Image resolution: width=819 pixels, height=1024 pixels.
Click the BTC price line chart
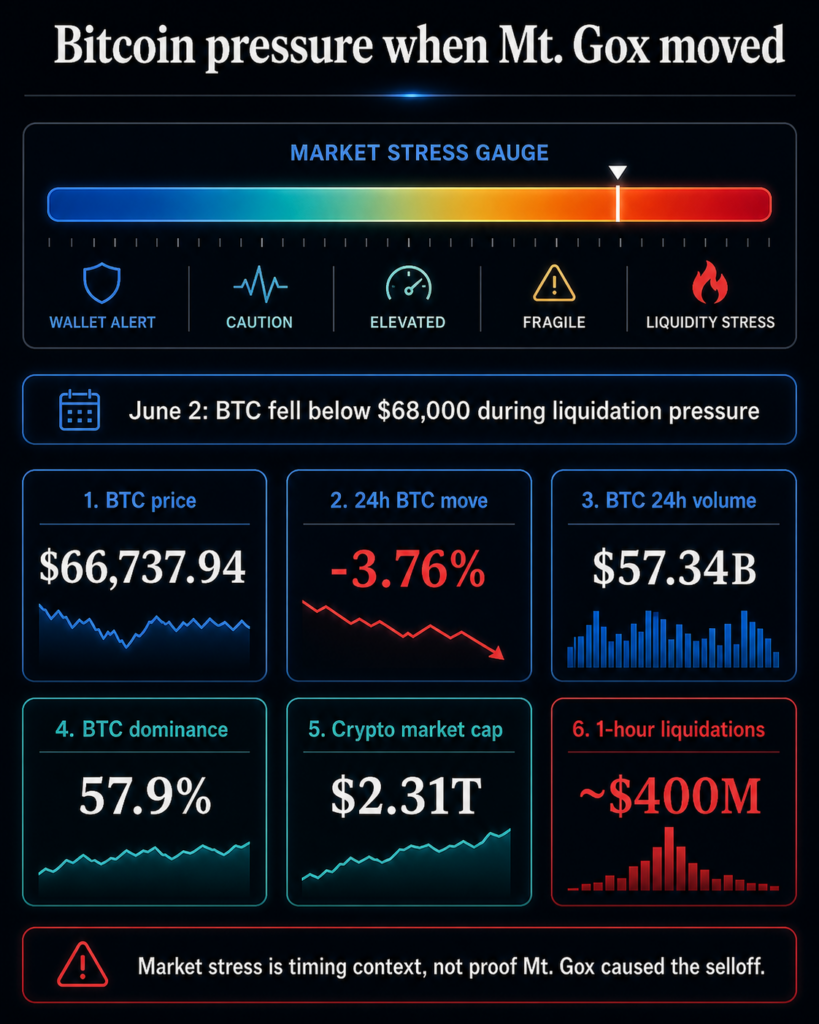point(144,636)
